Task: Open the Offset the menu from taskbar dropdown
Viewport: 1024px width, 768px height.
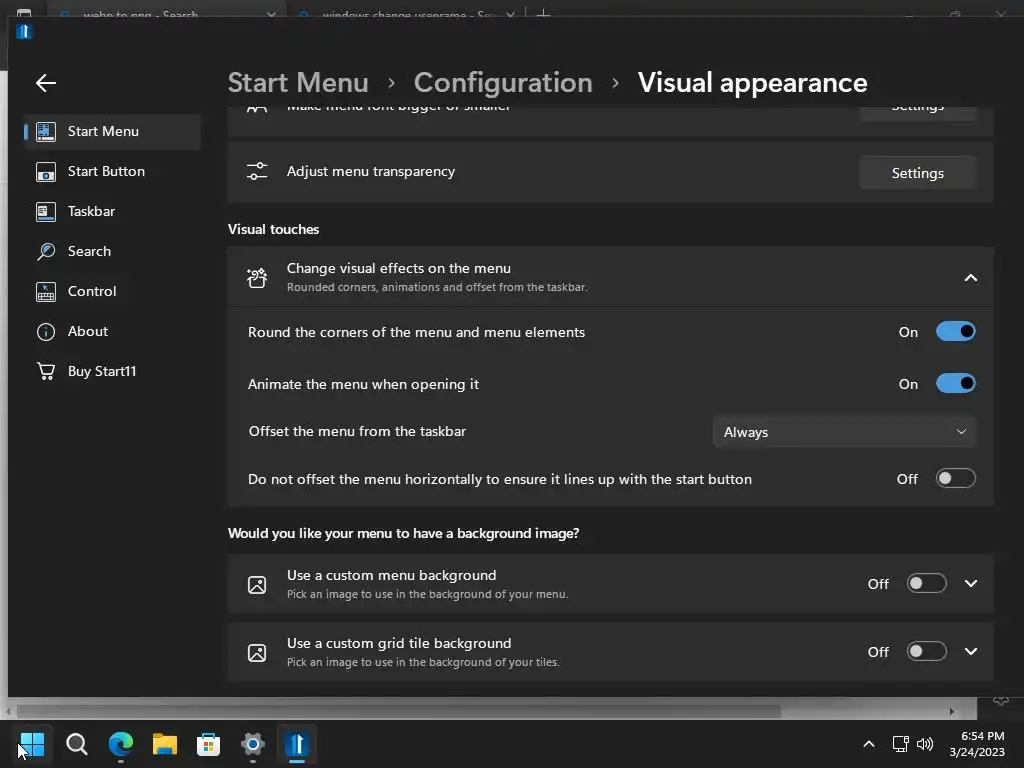Action: 844,432
